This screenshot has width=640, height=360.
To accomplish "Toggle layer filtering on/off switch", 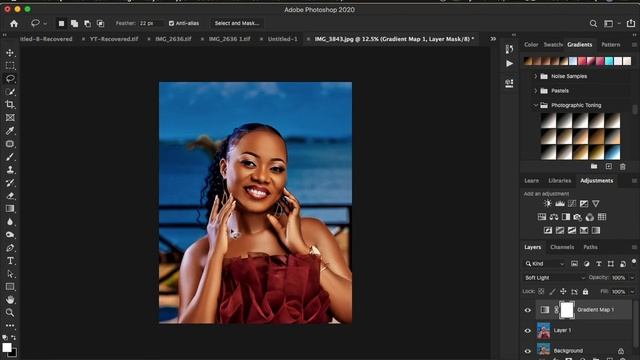I will pyautogui.click(x=634, y=262).
